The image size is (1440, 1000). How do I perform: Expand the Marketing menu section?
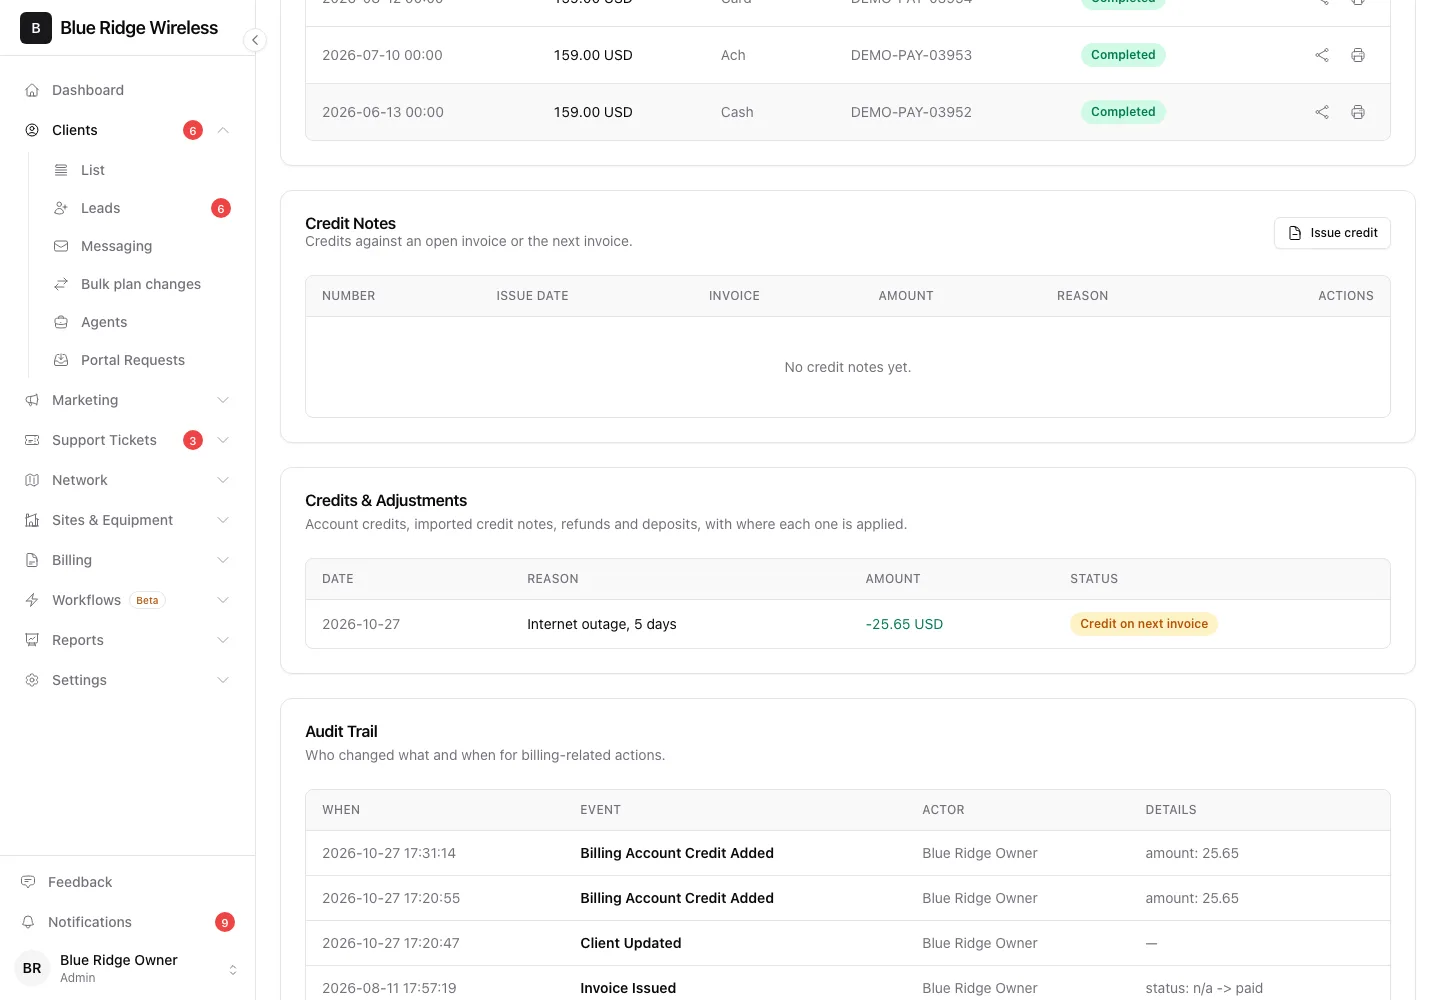223,400
